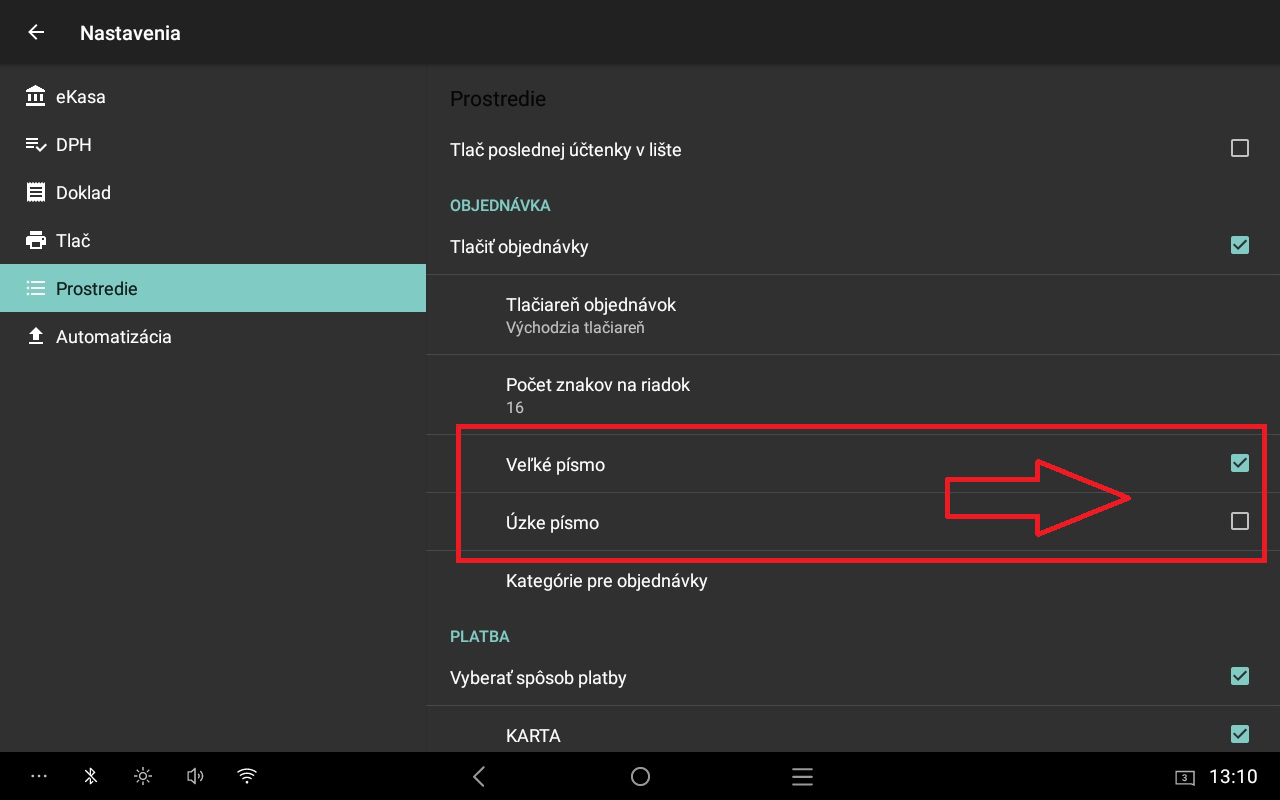
Task: Open Kategórie pre objednávky
Action: (606, 581)
